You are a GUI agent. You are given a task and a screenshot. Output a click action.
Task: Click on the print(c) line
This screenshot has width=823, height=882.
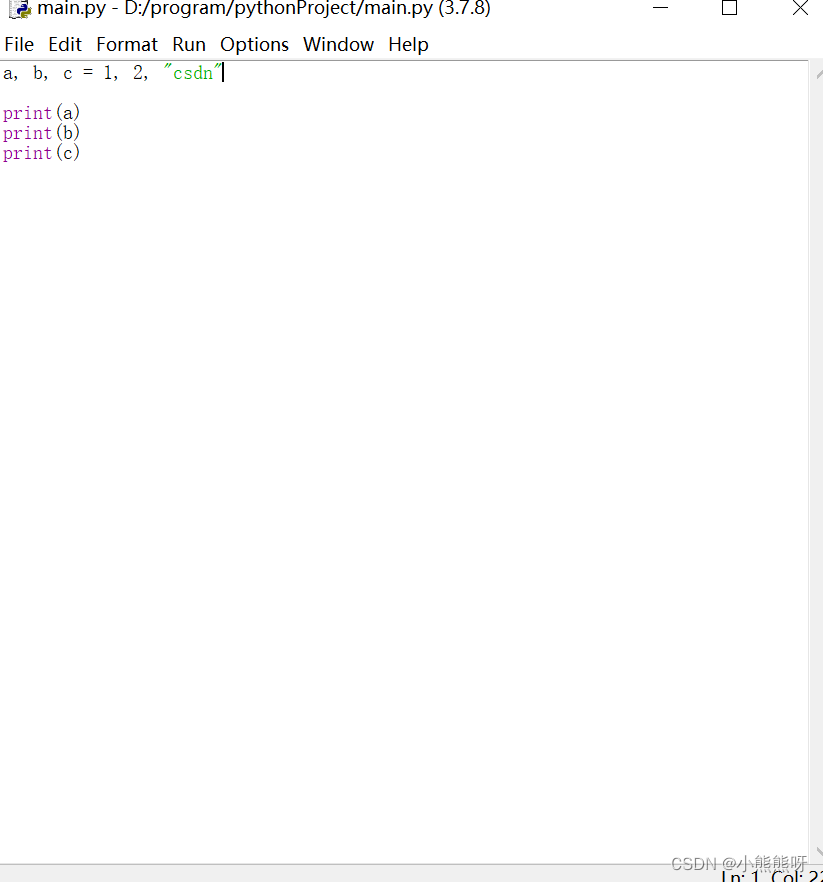pos(41,152)
